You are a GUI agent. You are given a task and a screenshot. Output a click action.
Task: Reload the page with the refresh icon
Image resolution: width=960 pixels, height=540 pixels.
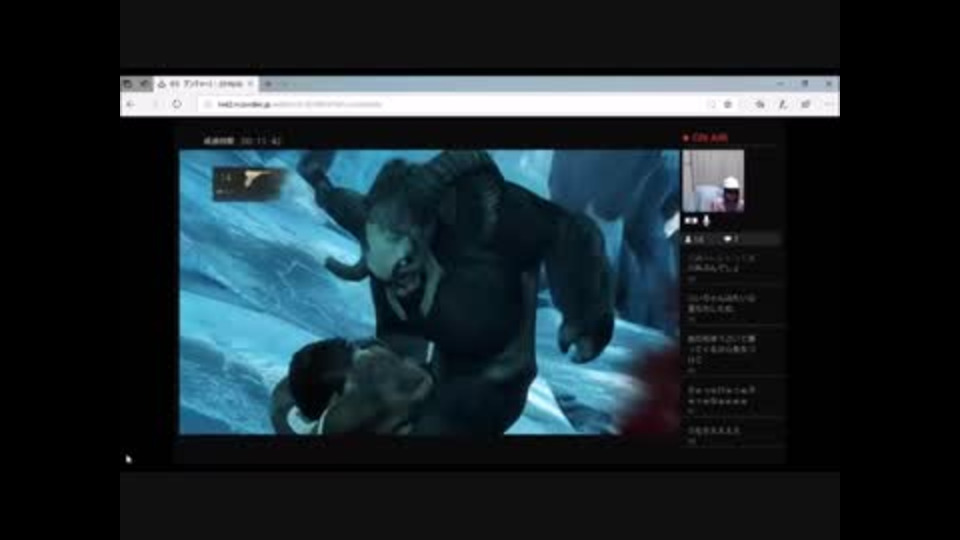pyautogui.click(x=177, y=105)
